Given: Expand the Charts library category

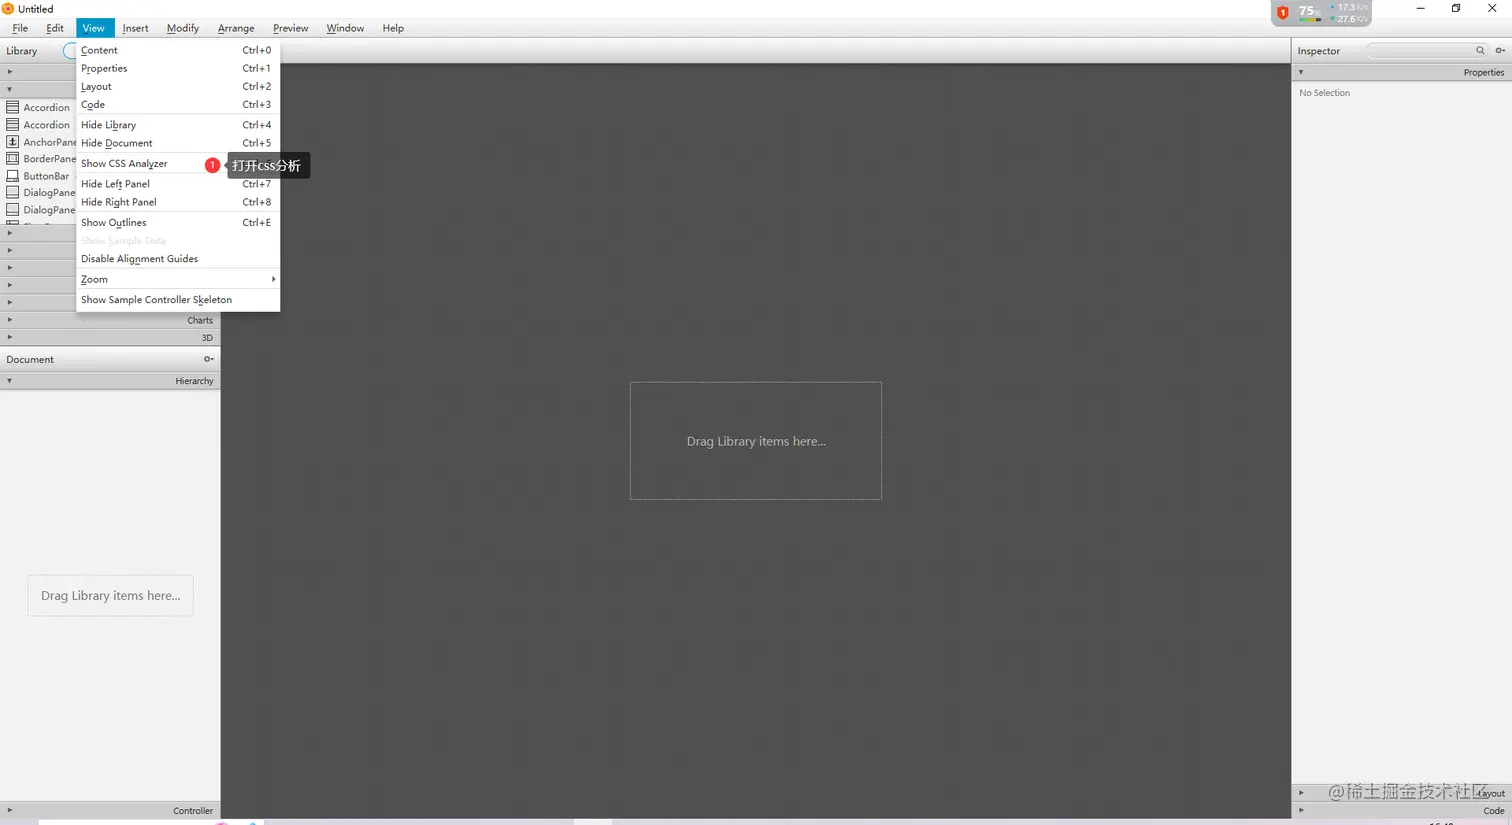Looking at the screenshot, I should (x=8, y=320).
